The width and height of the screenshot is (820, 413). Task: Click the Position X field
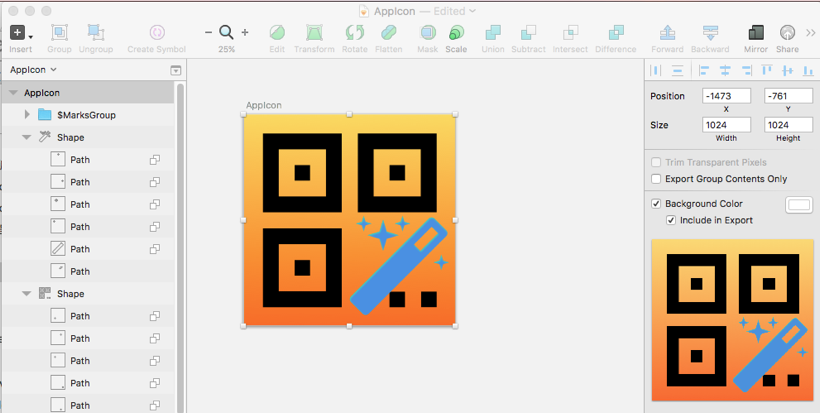(x=726, y=96)
